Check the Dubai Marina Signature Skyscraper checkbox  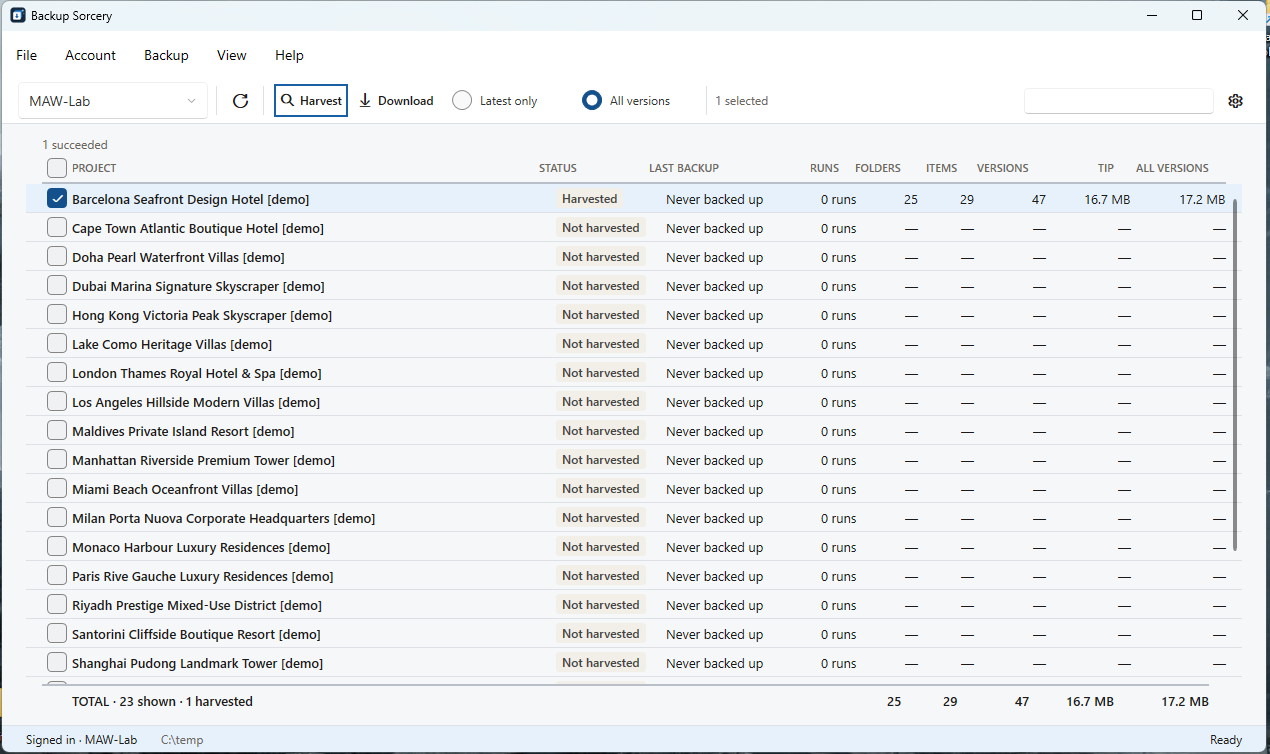click(x=57, y=286)
